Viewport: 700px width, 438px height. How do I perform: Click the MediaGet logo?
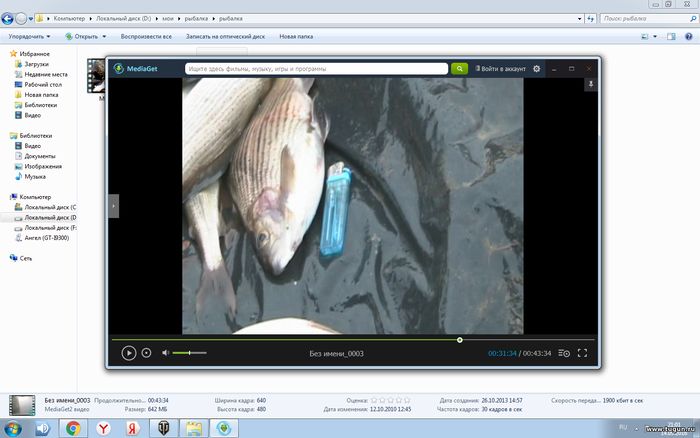[x=135, y=69]
